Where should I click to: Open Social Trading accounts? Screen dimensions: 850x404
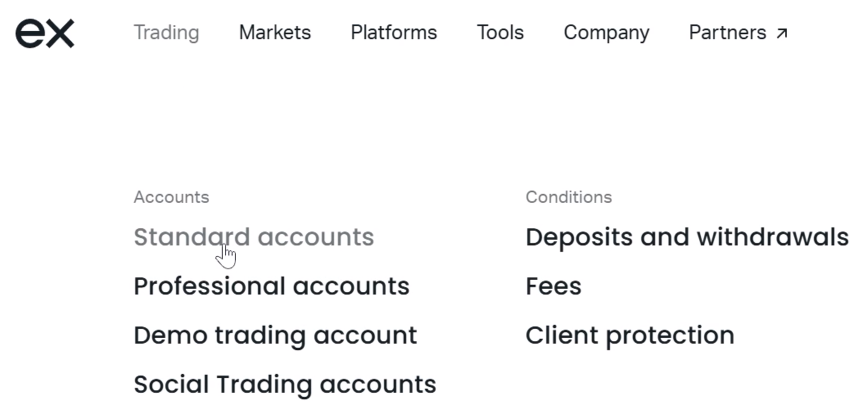[x=285, y=384]
